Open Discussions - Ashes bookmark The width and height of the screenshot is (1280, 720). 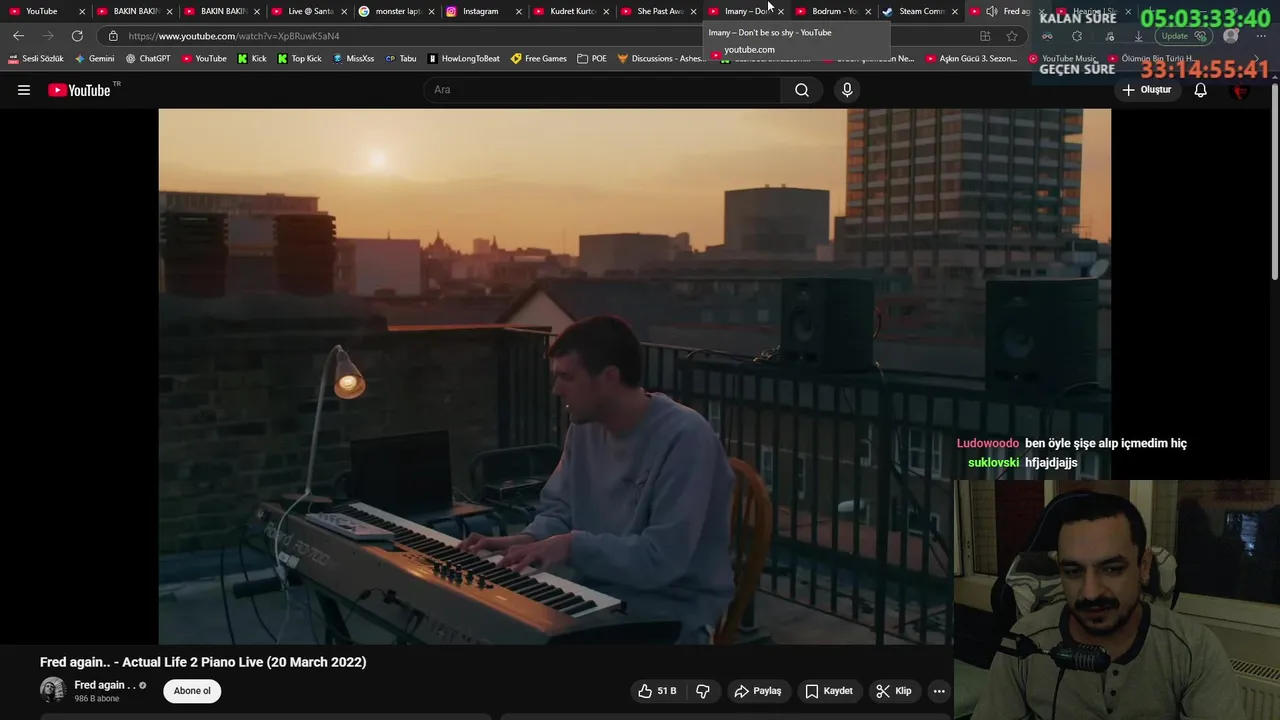tap(660, 58)
